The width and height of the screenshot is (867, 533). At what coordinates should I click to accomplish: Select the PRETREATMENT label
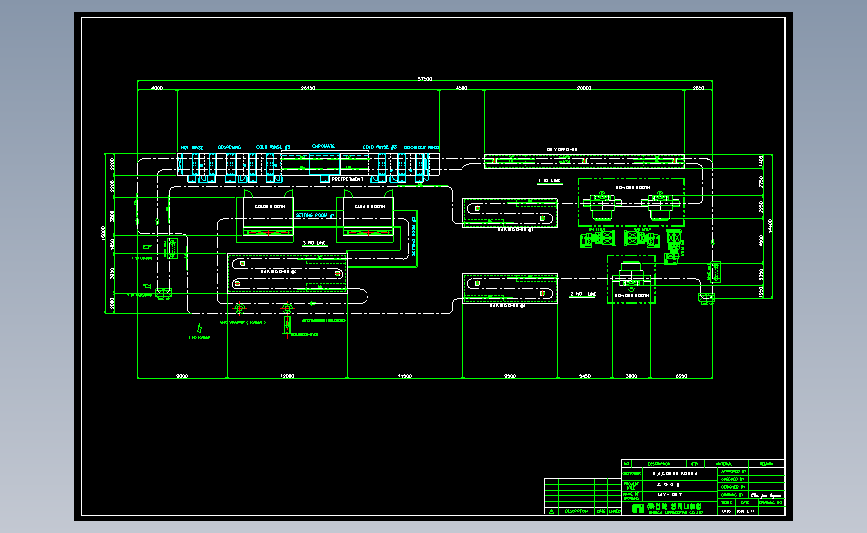coord(347,179)
